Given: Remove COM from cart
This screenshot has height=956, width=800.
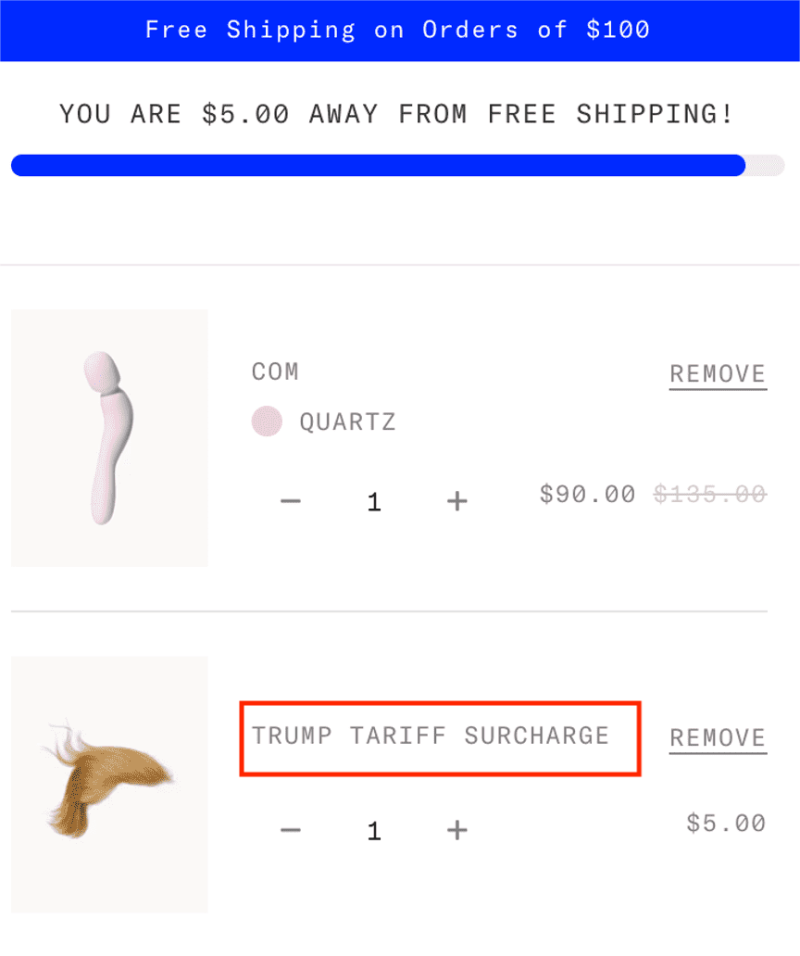Looking at the screenshot, I should pos(717,374).
